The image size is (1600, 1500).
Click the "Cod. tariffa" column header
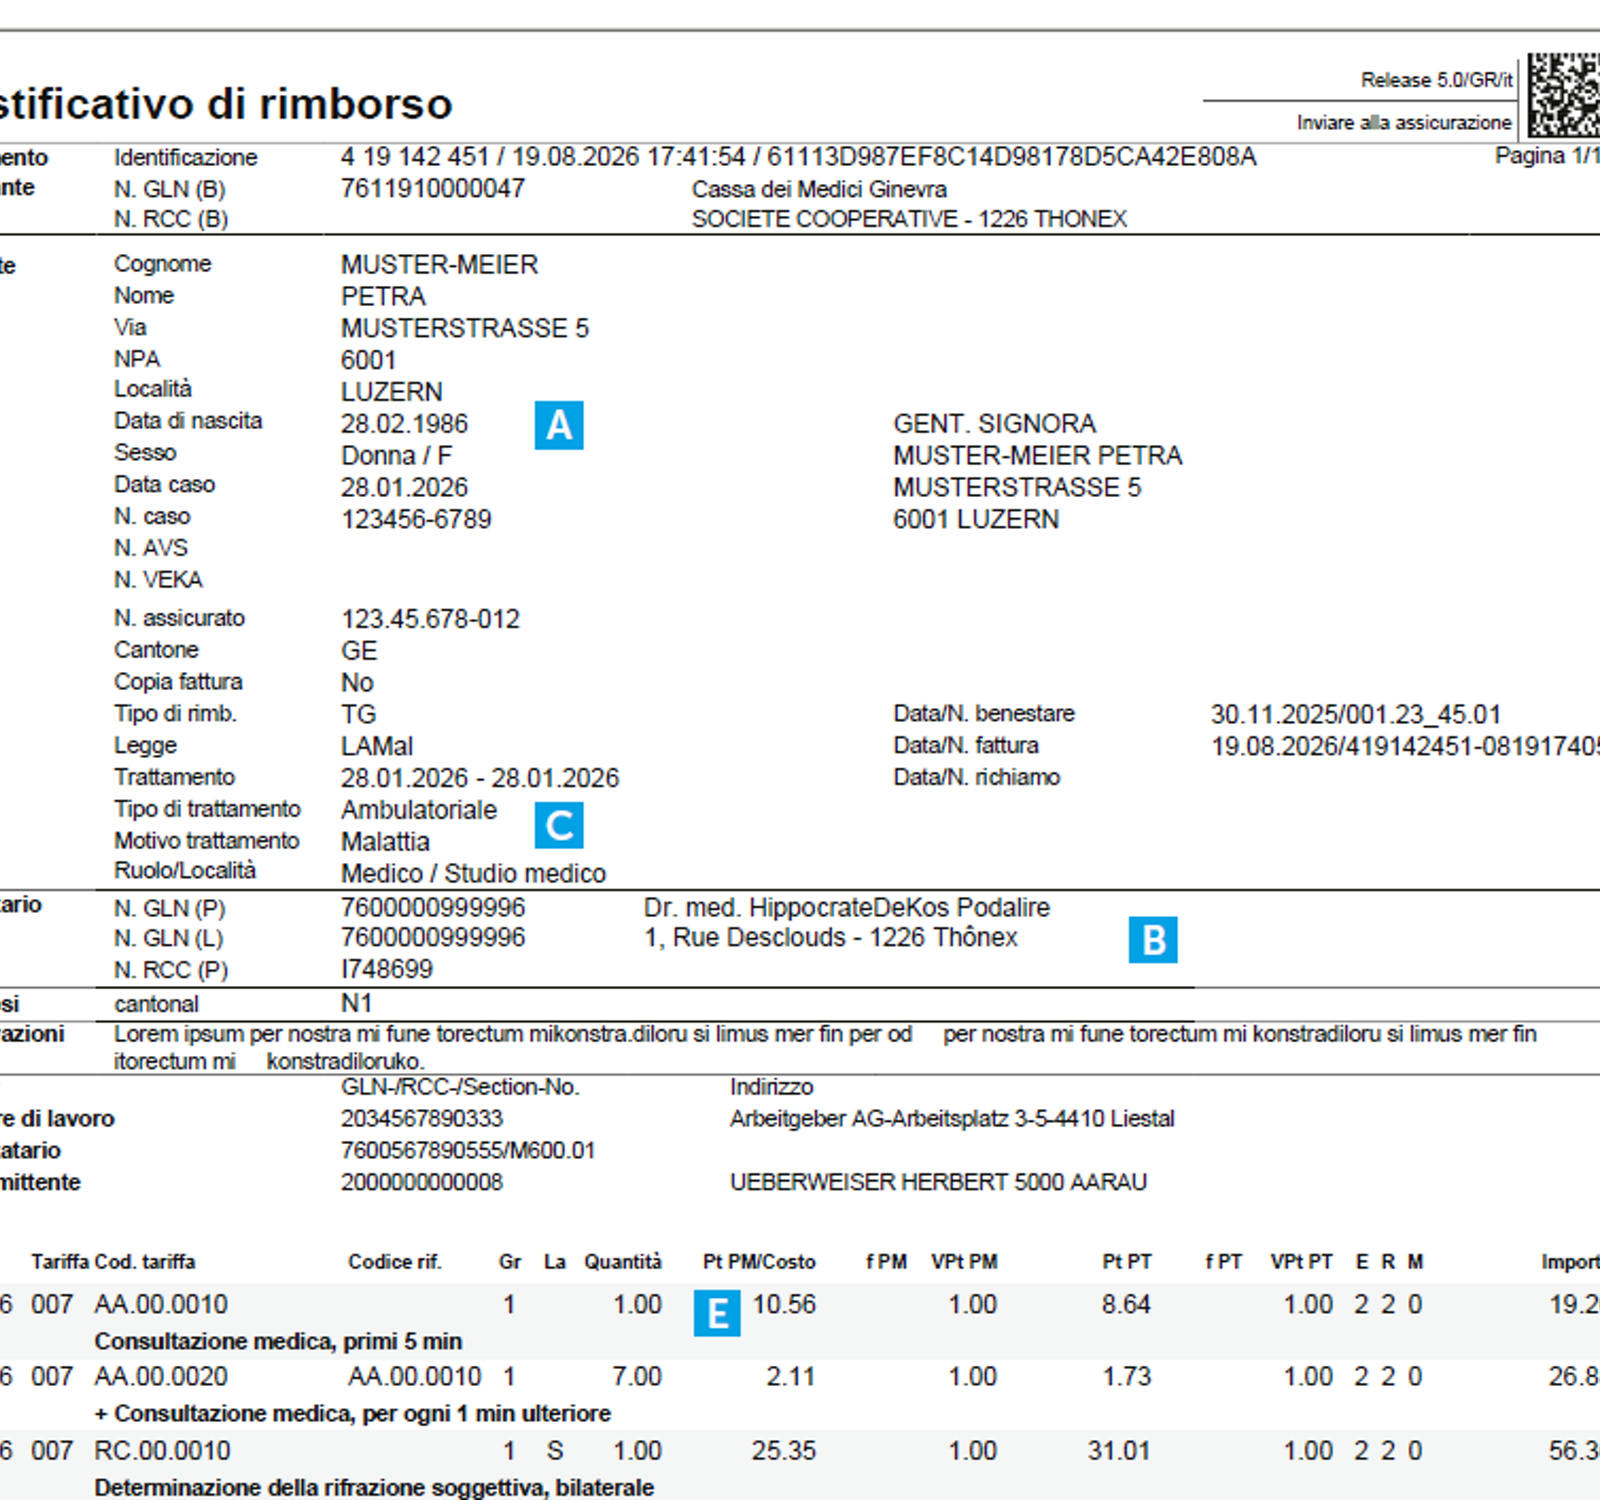click(145, 1262)
